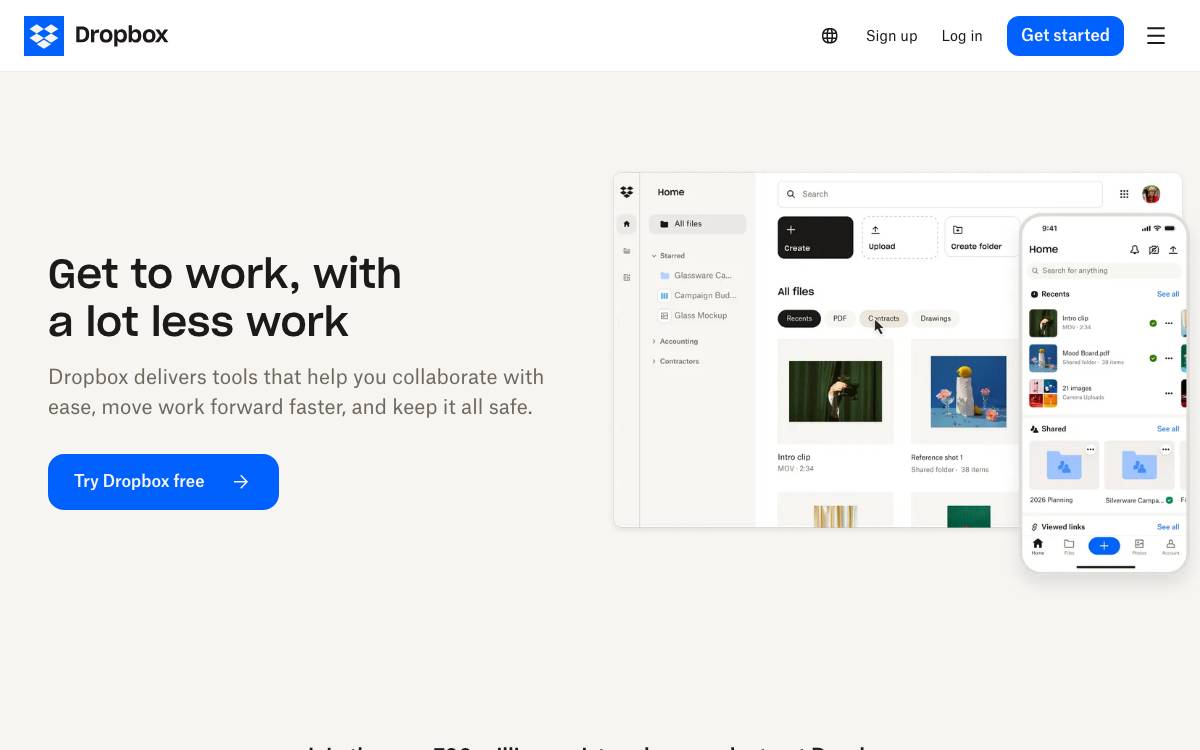Screen dimensions: 1200x750
Task: Click See all next to Shared
Action: pyautogui.click(x=1168, y=429)
